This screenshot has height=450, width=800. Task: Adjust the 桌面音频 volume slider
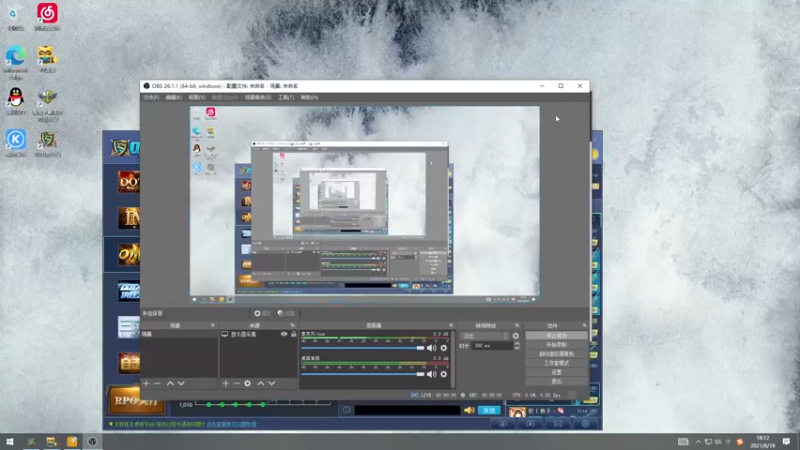tap(362, 374)
